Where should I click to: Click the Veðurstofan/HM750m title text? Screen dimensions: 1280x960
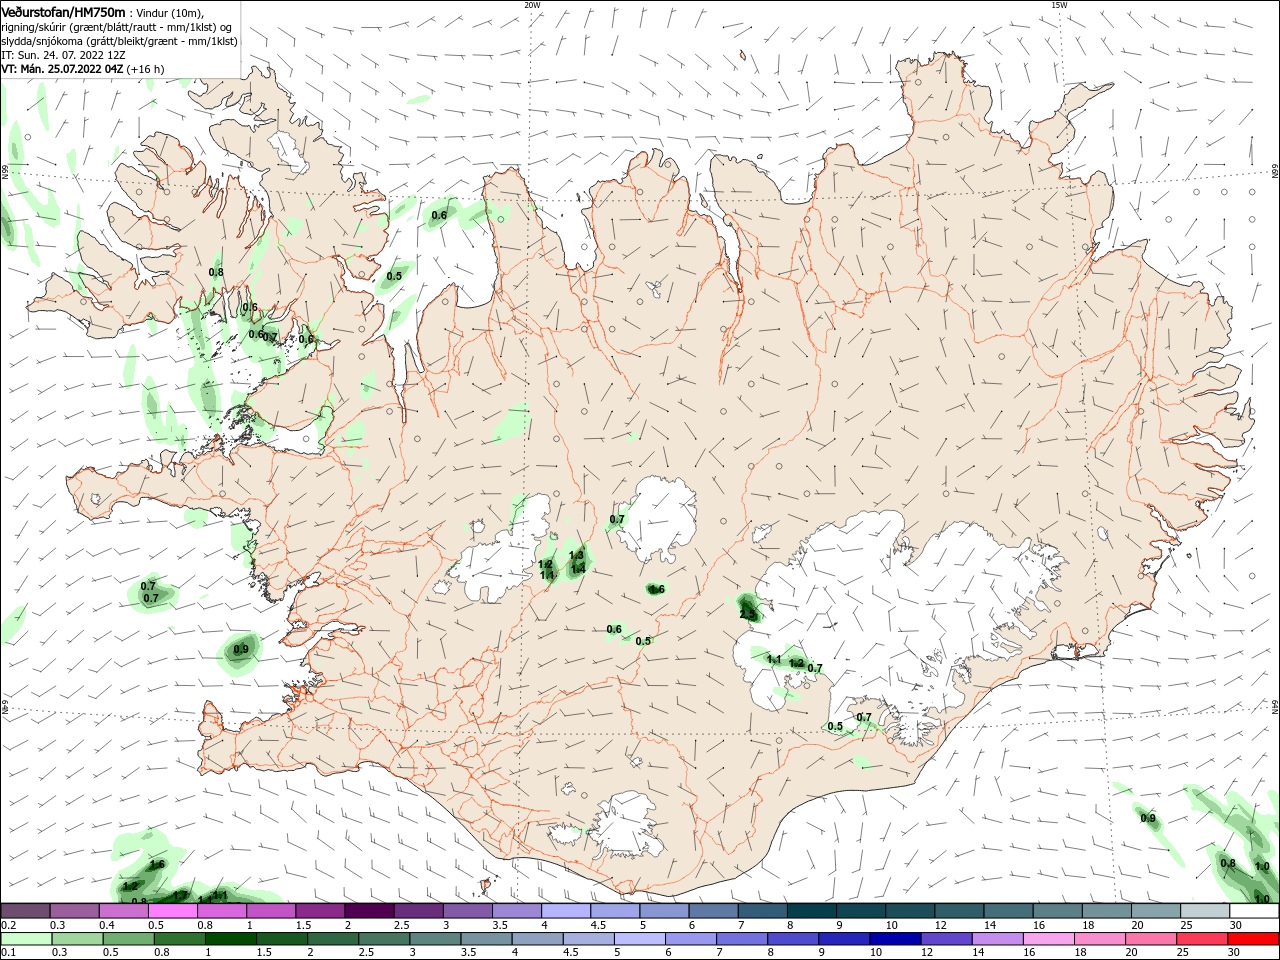tap(63, 12)
